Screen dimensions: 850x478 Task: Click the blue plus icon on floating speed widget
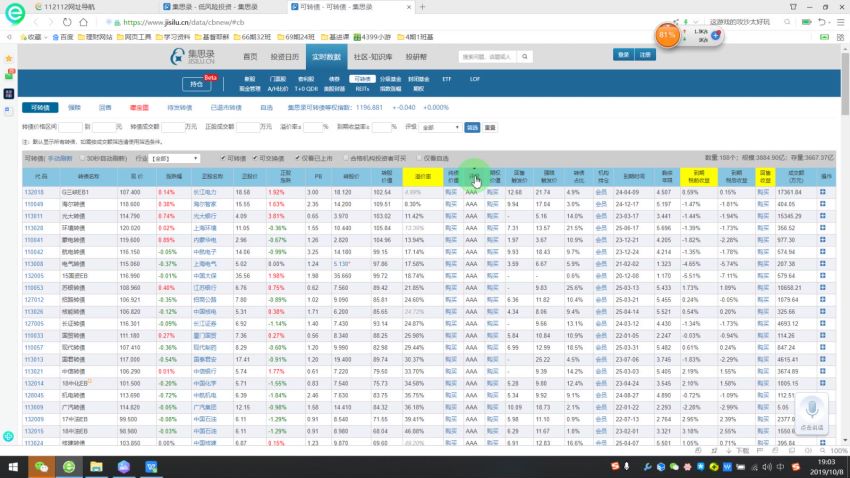716,35
